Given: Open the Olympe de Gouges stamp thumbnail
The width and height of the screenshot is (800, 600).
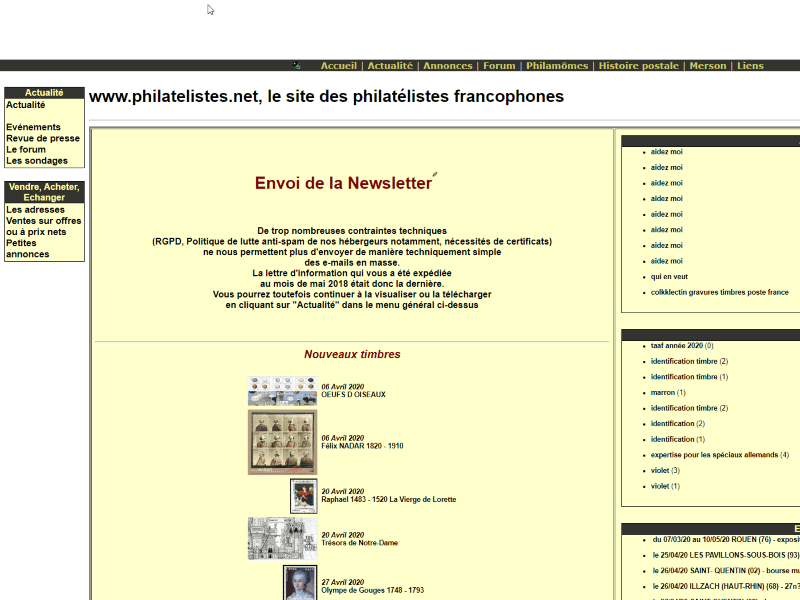Looking at the screenshot, I should tap(300, 583).
